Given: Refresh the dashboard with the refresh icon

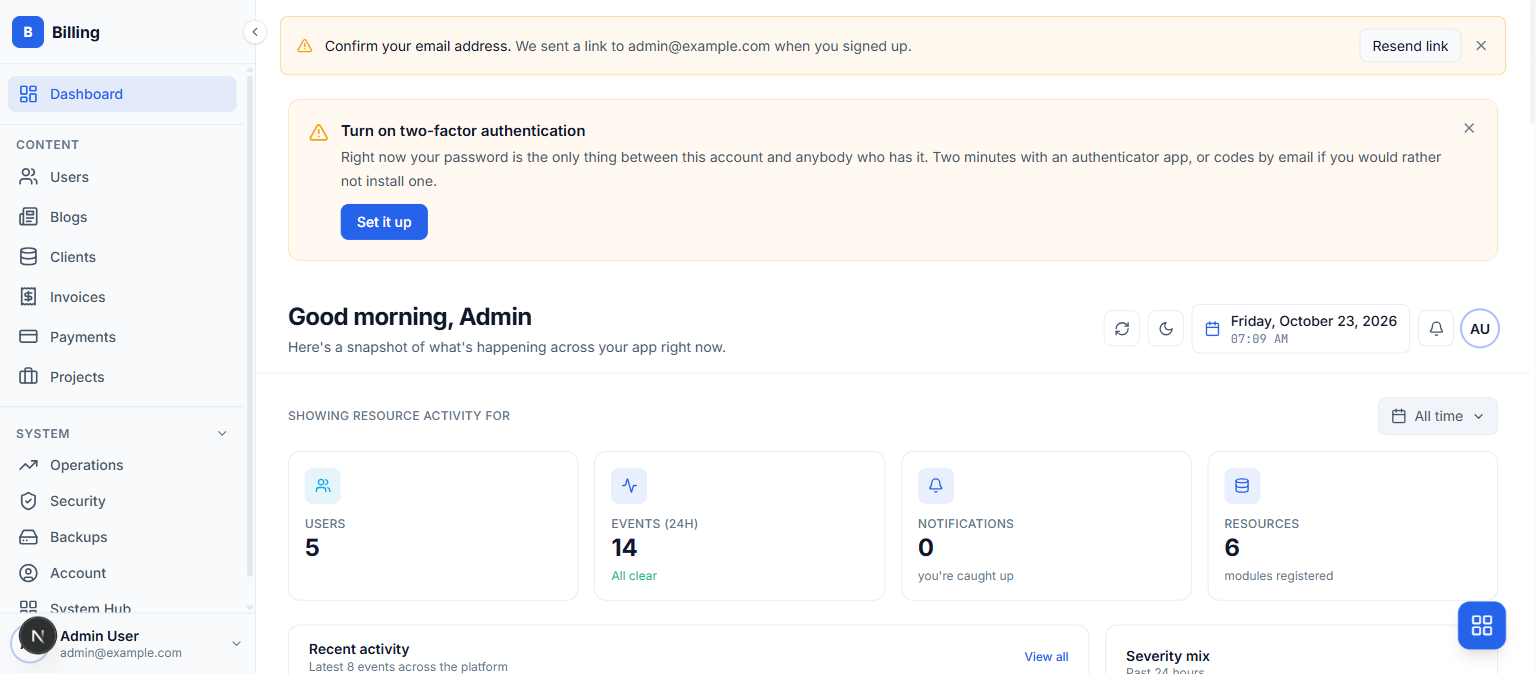Looking at the screenshot, I should (x=1122, y=328).
